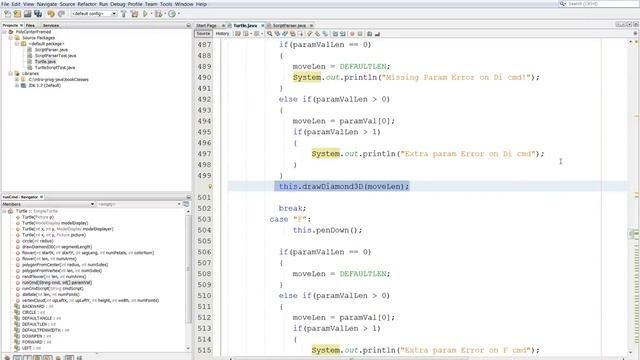Click the Source view button
The height and width of the screenshot is (360, 640).
point(203,34)
